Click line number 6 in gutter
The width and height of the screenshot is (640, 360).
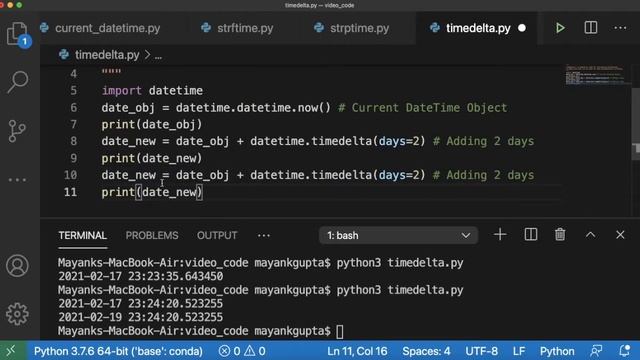73,107
